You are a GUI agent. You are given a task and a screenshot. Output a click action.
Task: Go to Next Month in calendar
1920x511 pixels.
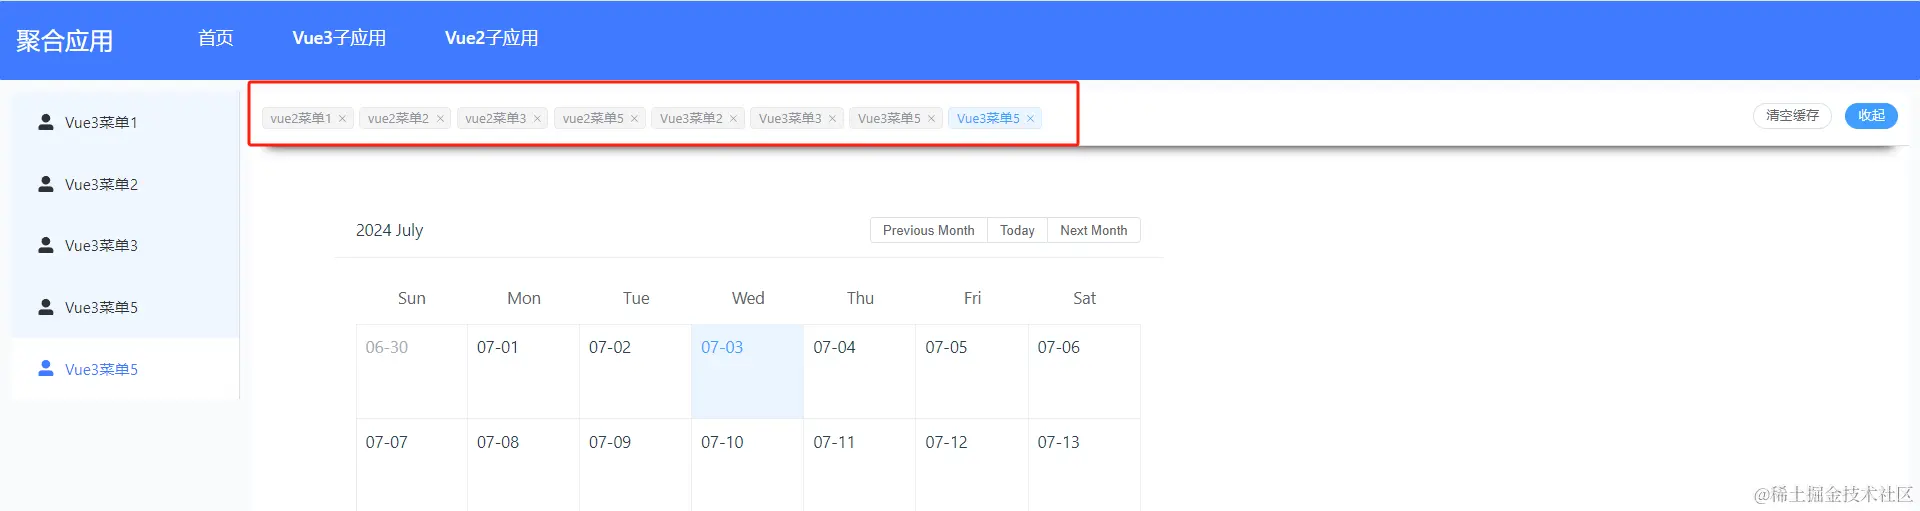[1093, 230]
